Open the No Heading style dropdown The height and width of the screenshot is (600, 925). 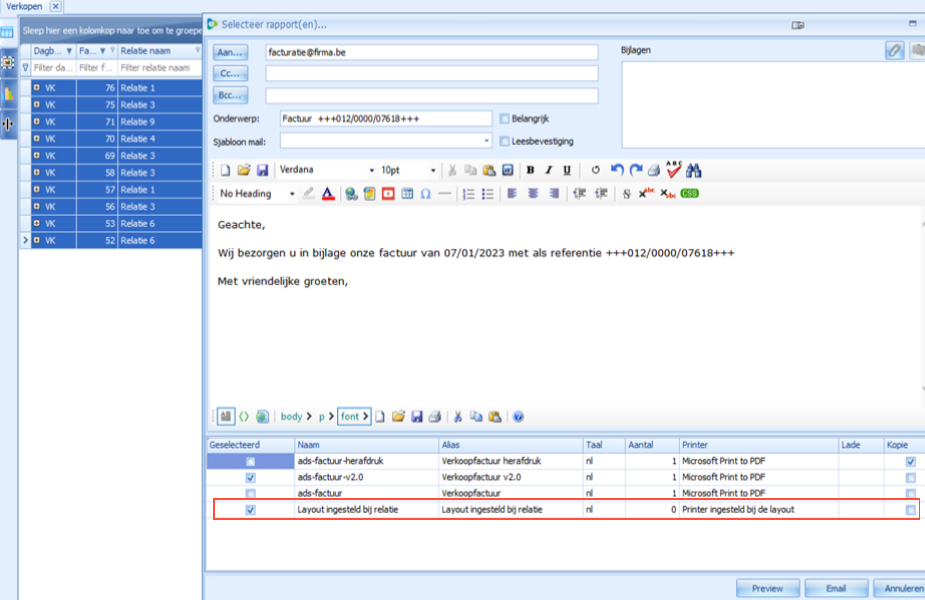[x=292, y=194]
